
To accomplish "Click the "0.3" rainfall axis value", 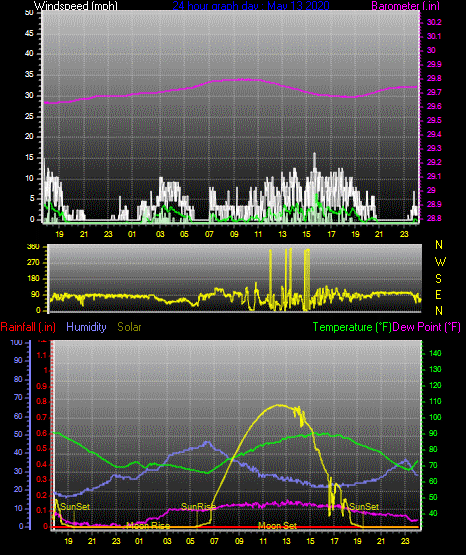I will (x=42, y=480).
